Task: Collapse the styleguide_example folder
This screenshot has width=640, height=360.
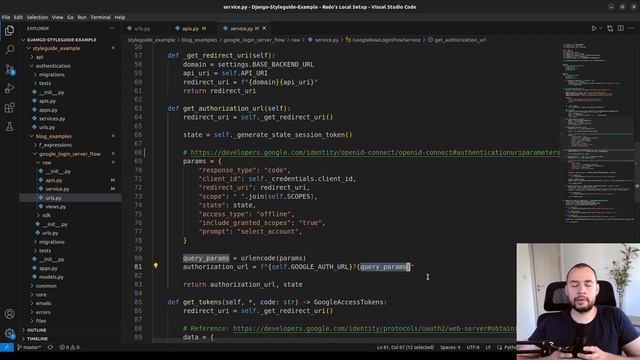Action: click(x=56, y=48)
